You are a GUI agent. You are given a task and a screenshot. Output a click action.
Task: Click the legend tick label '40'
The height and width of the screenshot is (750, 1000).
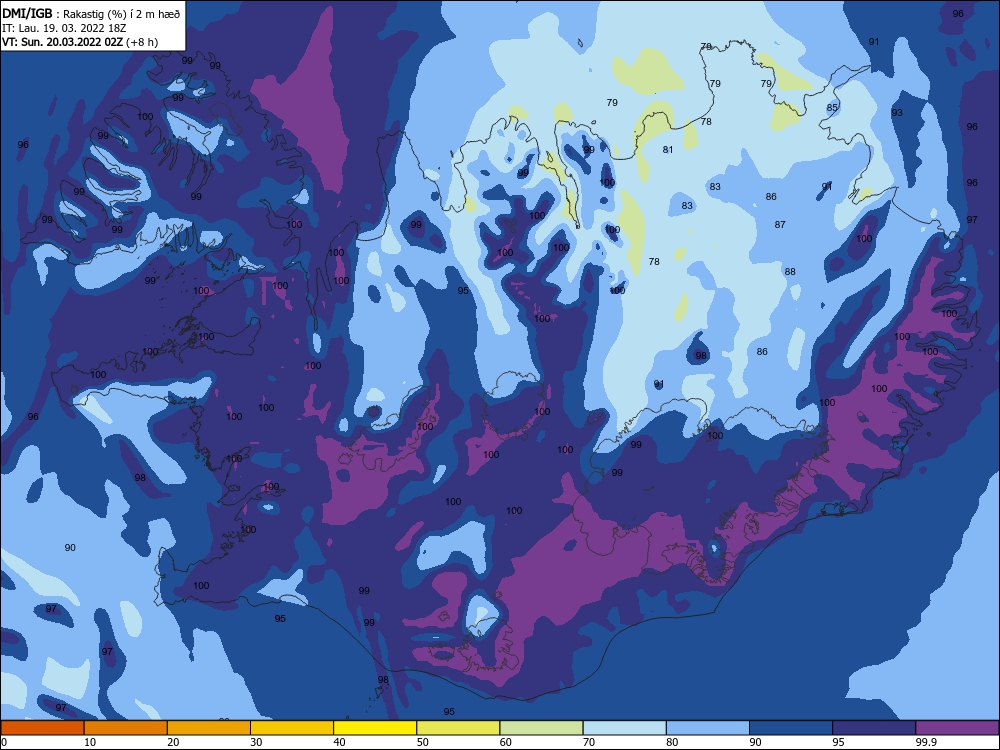[339, 742]
